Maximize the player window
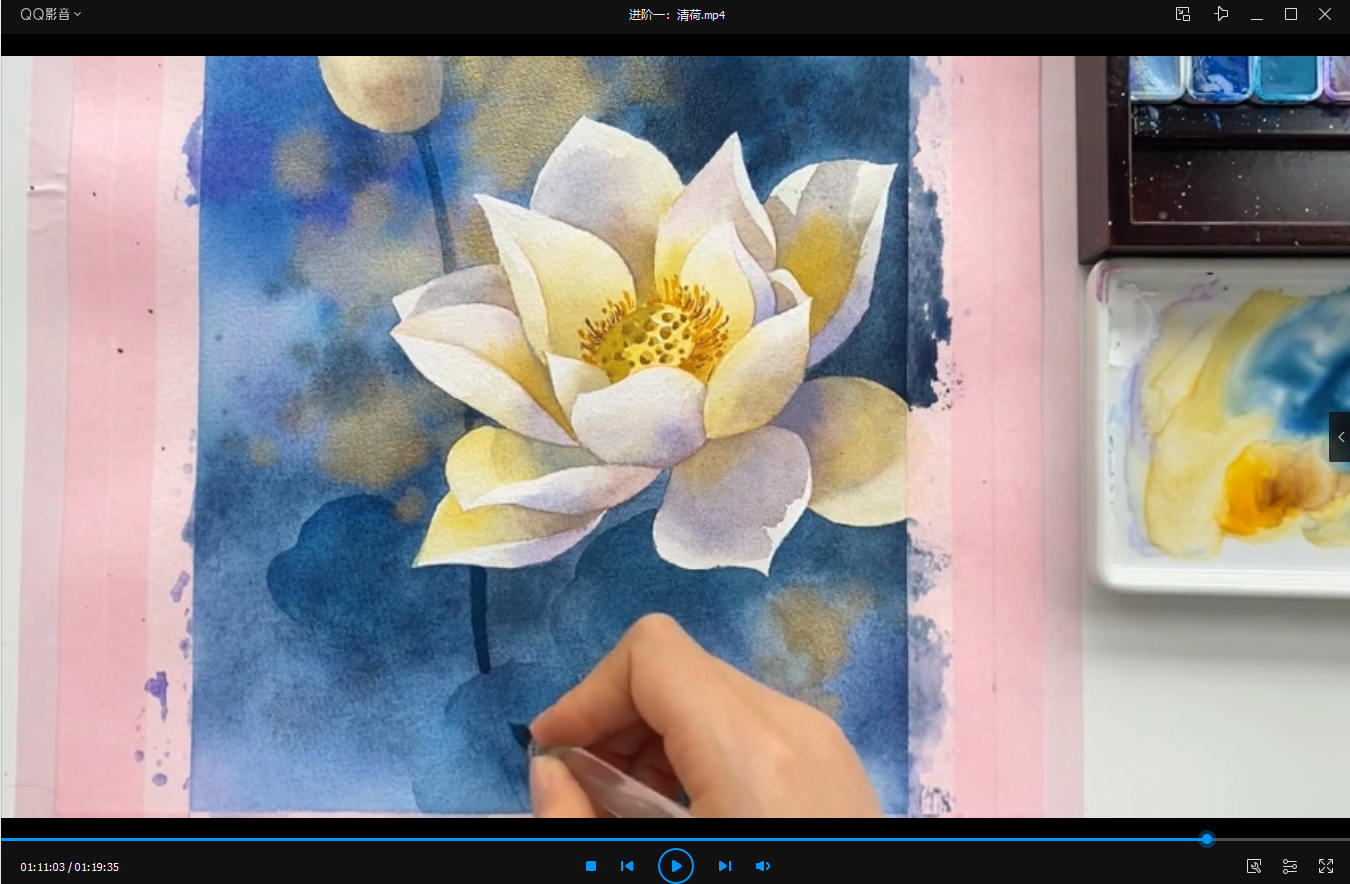The image size is (1350, 884). tap(1291, 14)
